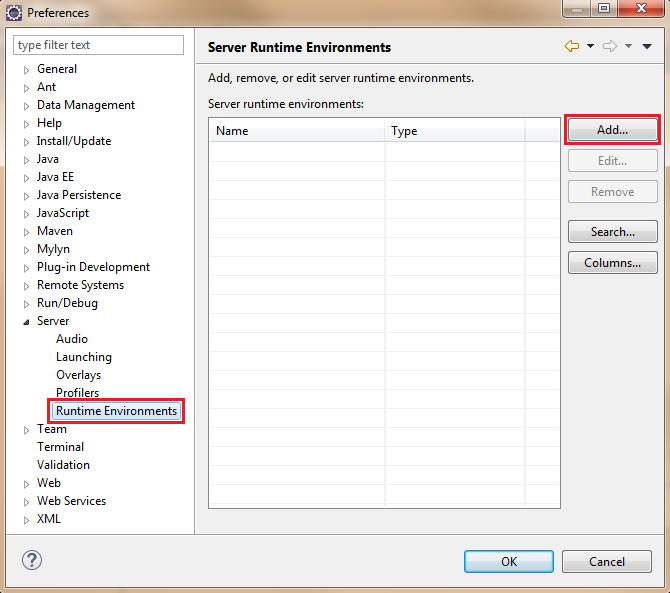Expand the Ant preferences node
Viewport: 670px width, 593px height.
(x=26, y=88)
